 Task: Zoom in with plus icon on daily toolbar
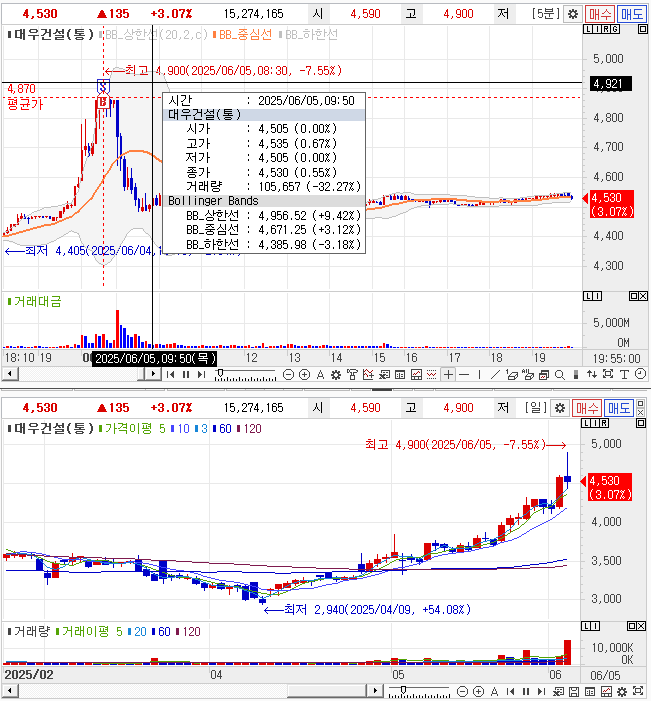[x=478, y=692]
